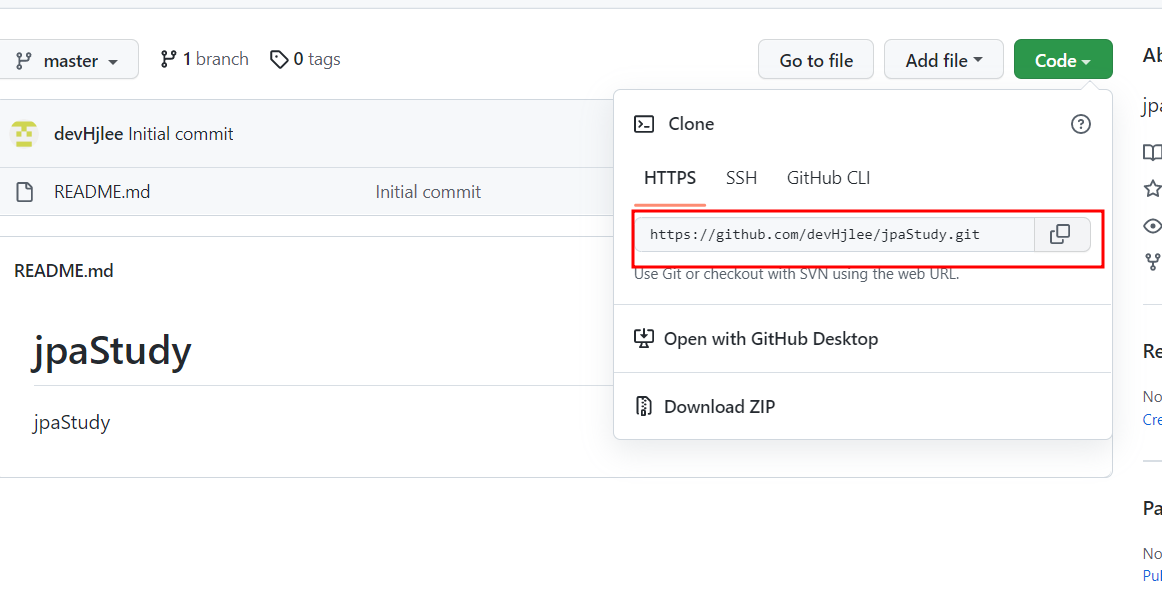Click the branch icon beside 1 branch
Screen dimensions: 1162x590
click(169, 59)
